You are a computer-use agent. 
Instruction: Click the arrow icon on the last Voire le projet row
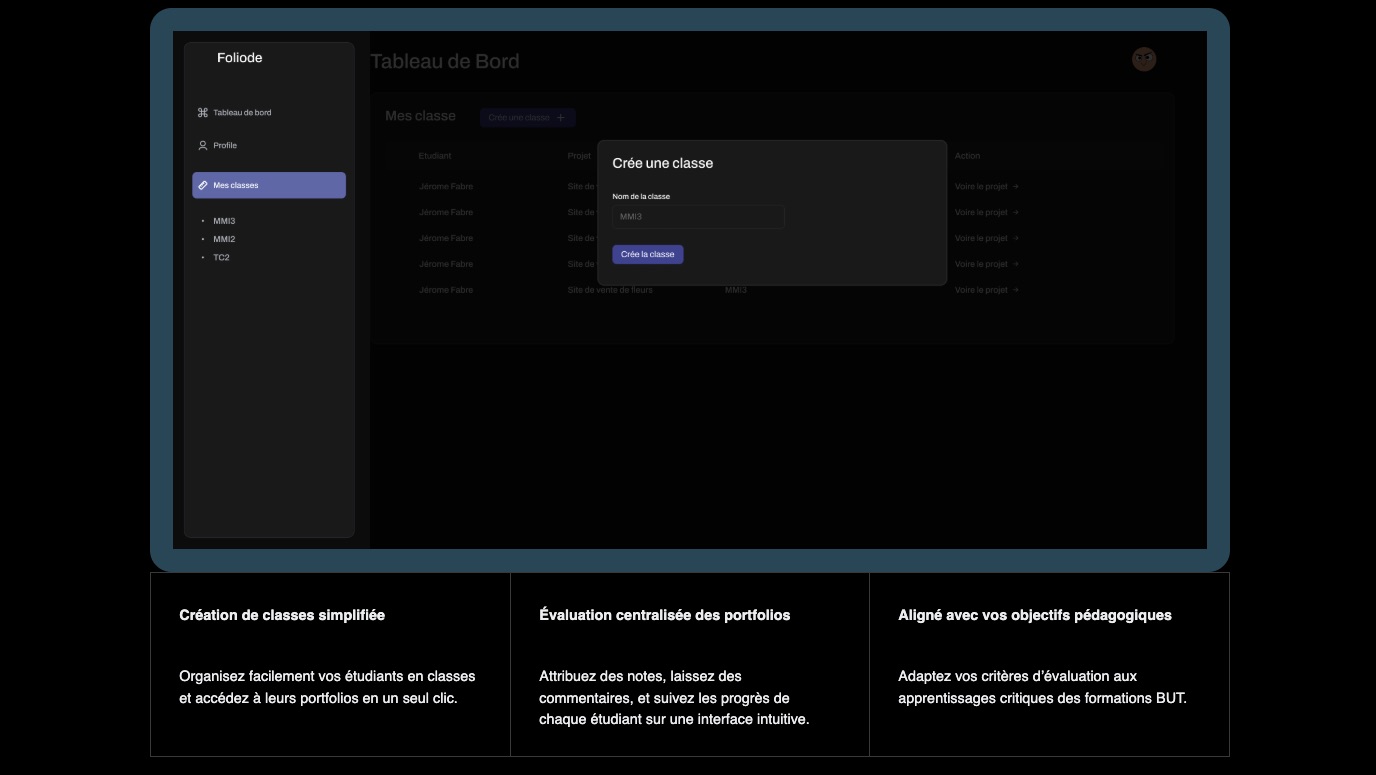click(x=1016, y=289)
